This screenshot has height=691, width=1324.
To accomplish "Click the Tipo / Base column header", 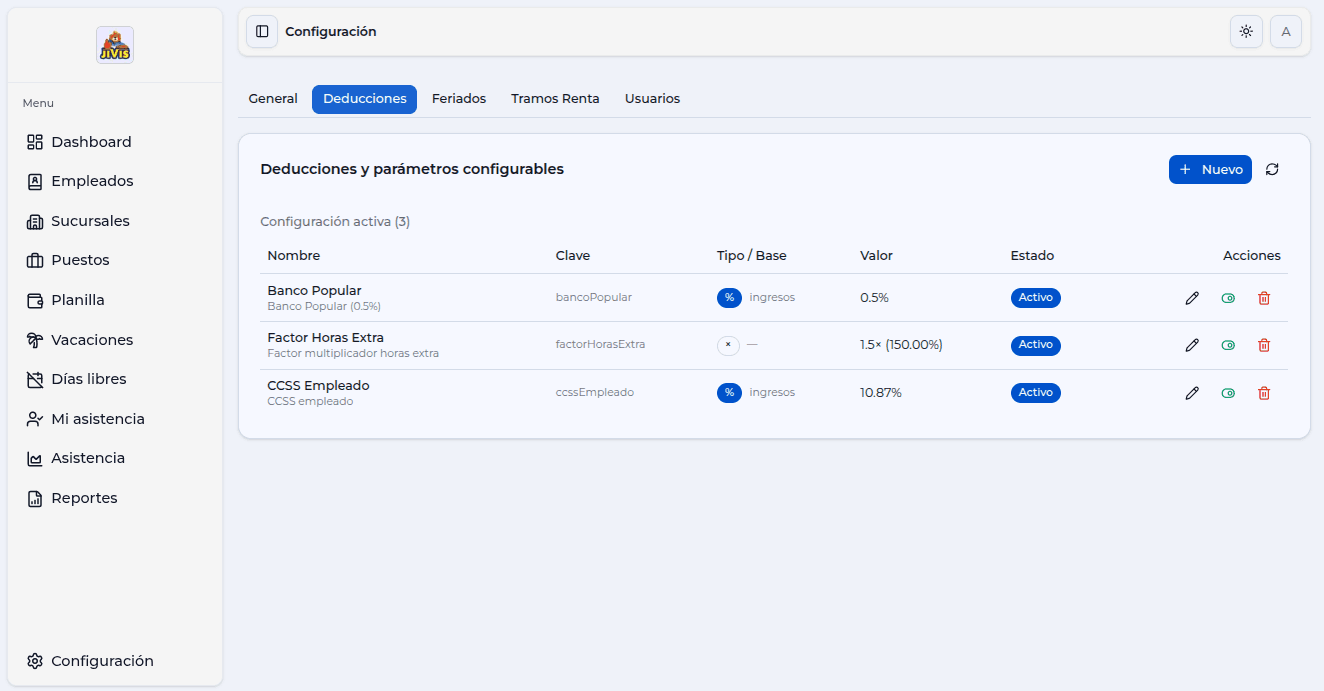I will (x=752, y=256).
